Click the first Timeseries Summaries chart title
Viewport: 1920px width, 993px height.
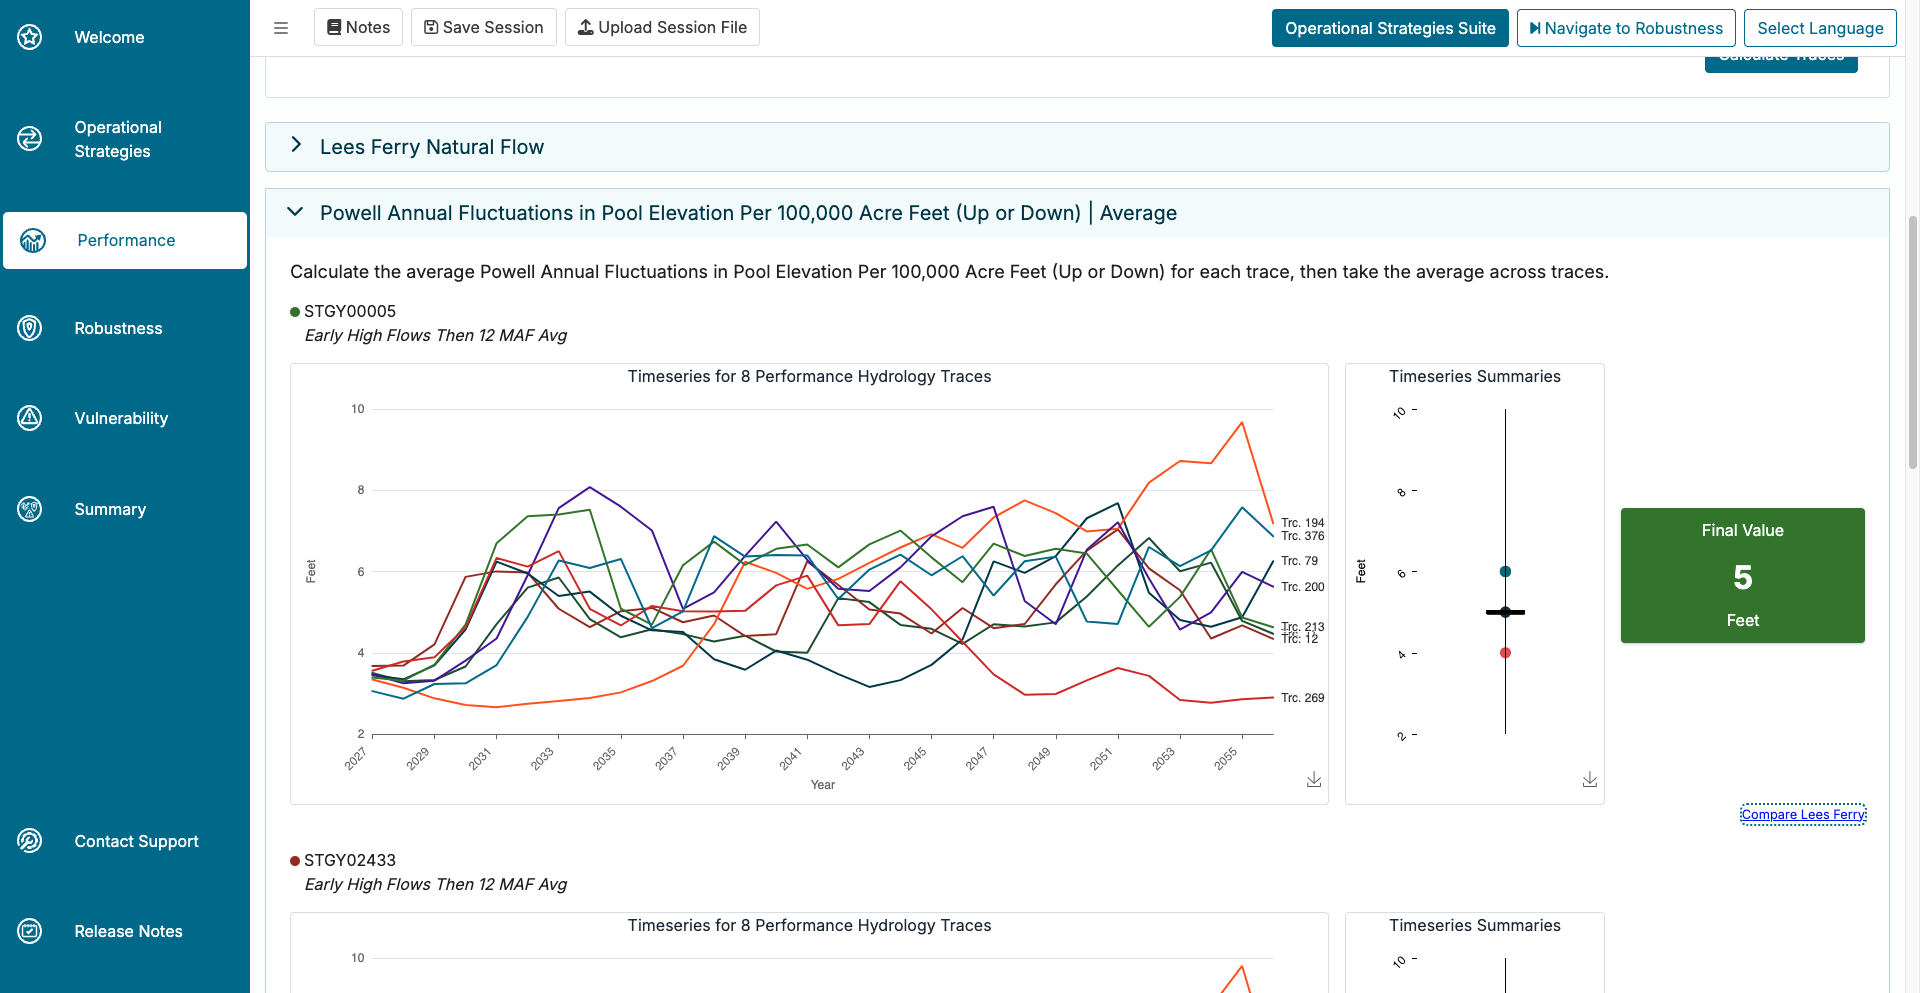1474,376
